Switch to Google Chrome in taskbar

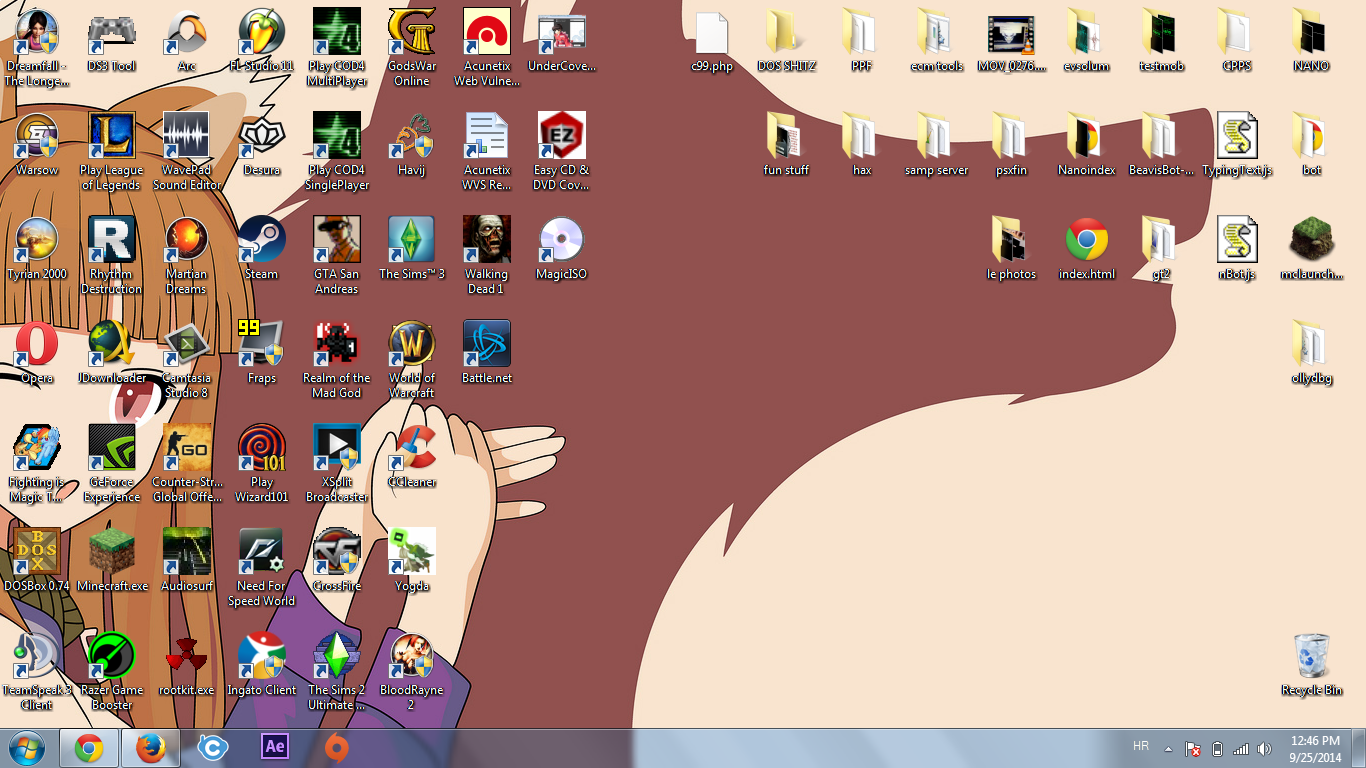(89, 748)
